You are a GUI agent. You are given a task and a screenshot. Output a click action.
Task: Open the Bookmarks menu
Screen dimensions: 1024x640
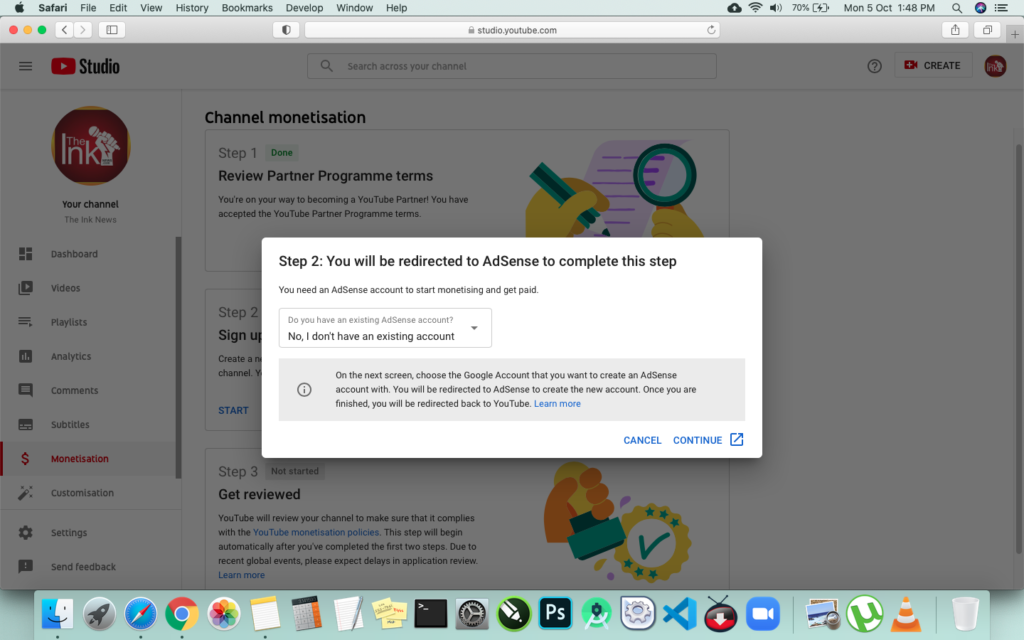coord(247,8)
